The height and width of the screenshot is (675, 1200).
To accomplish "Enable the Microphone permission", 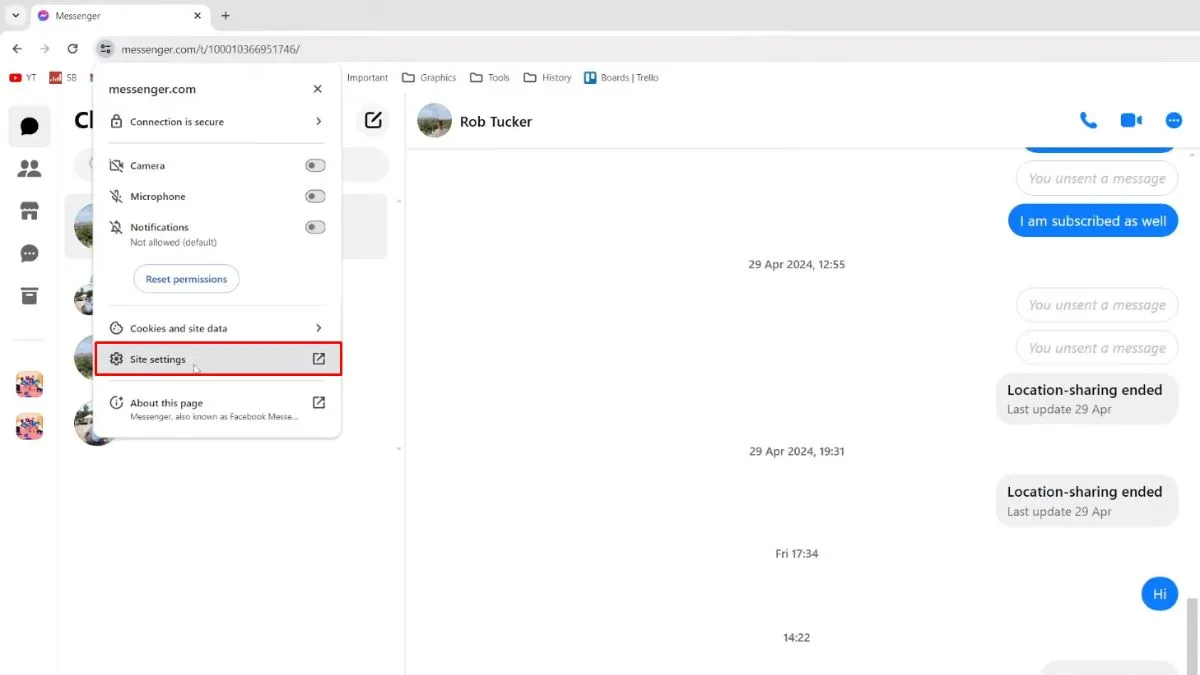I will click(x=315, y=196).
